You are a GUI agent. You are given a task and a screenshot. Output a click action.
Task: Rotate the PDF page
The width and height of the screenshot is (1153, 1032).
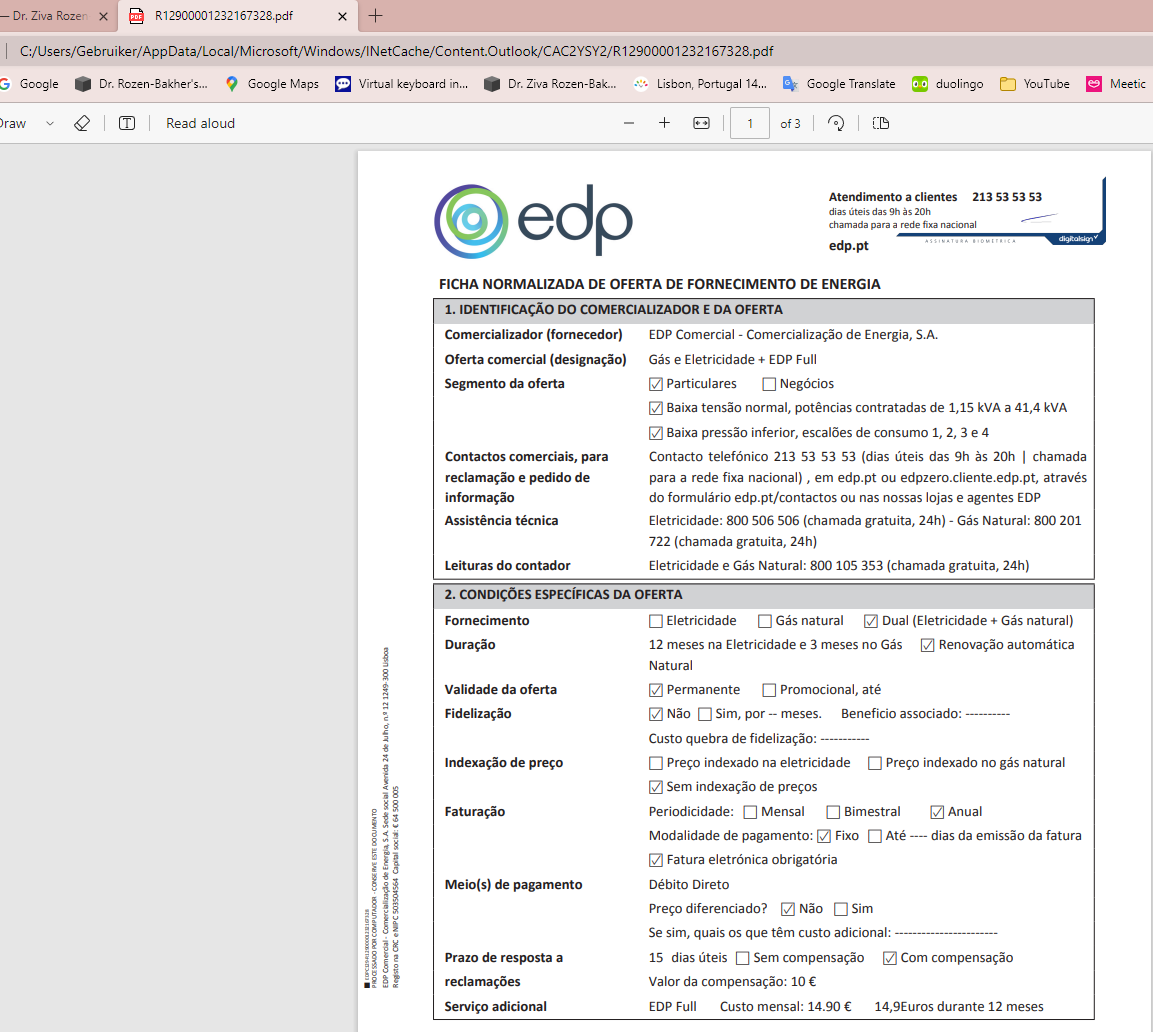tap(836, 124)
